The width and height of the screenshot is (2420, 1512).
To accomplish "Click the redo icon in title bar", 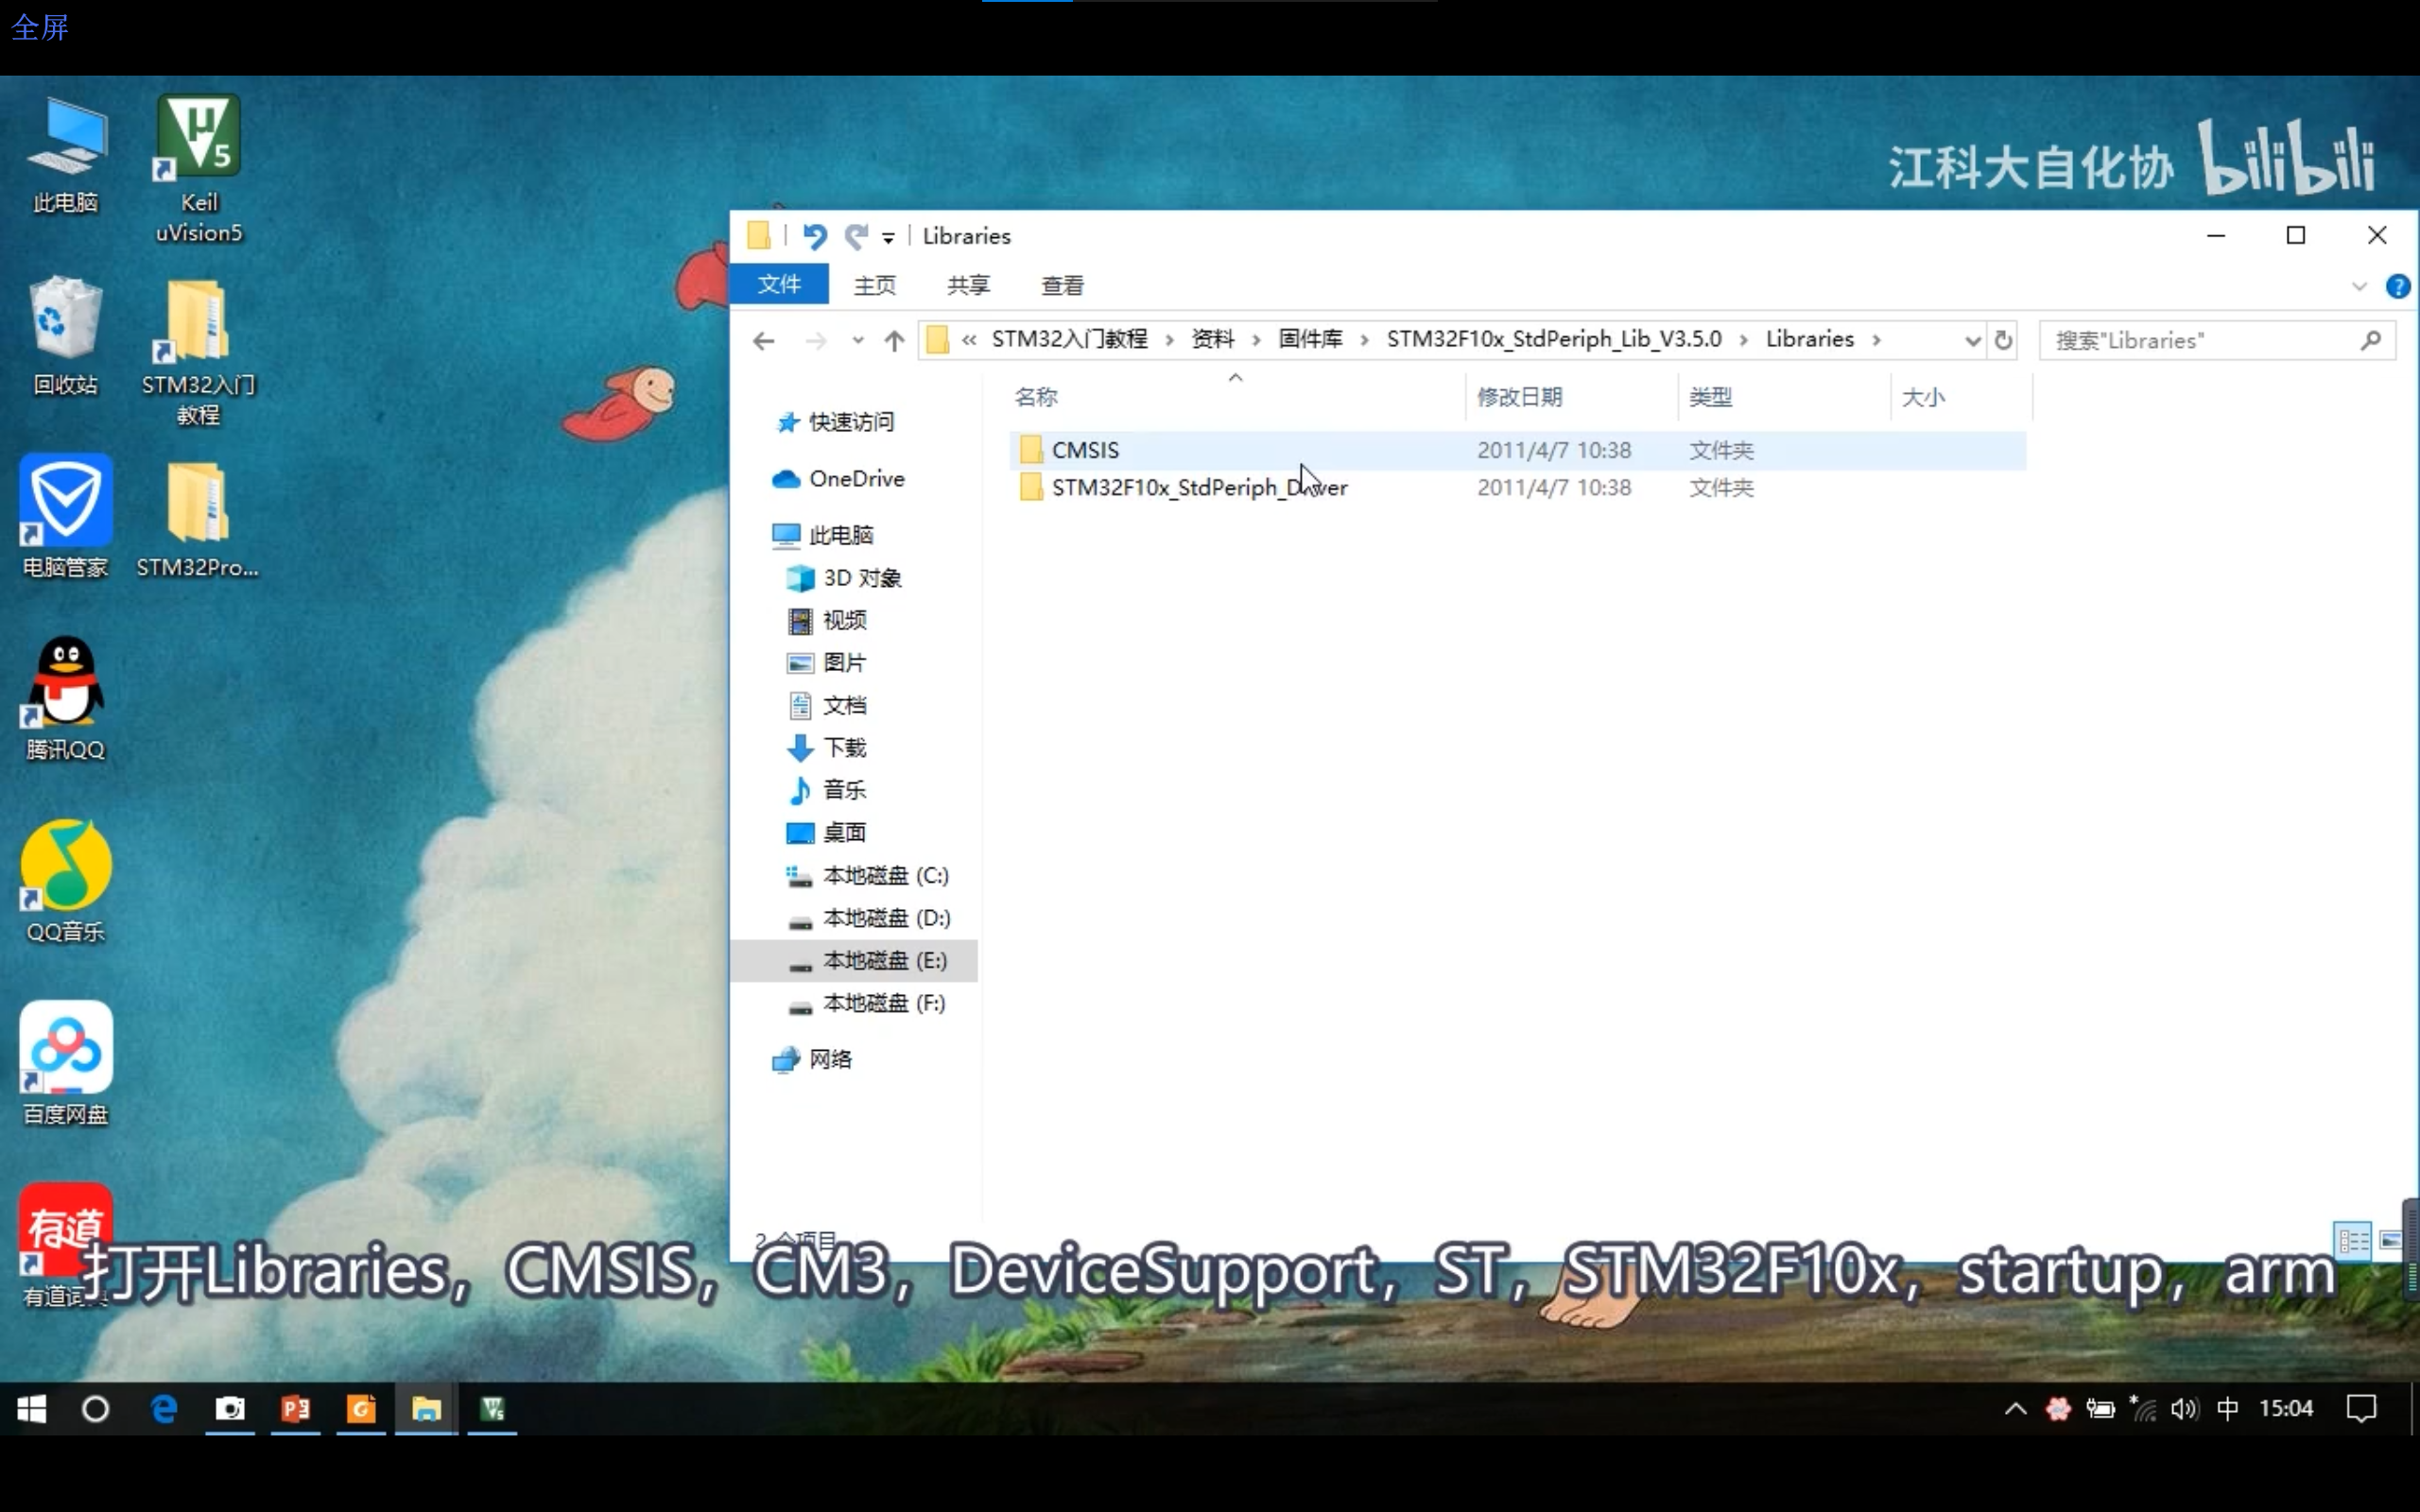I will coord(855,236).
